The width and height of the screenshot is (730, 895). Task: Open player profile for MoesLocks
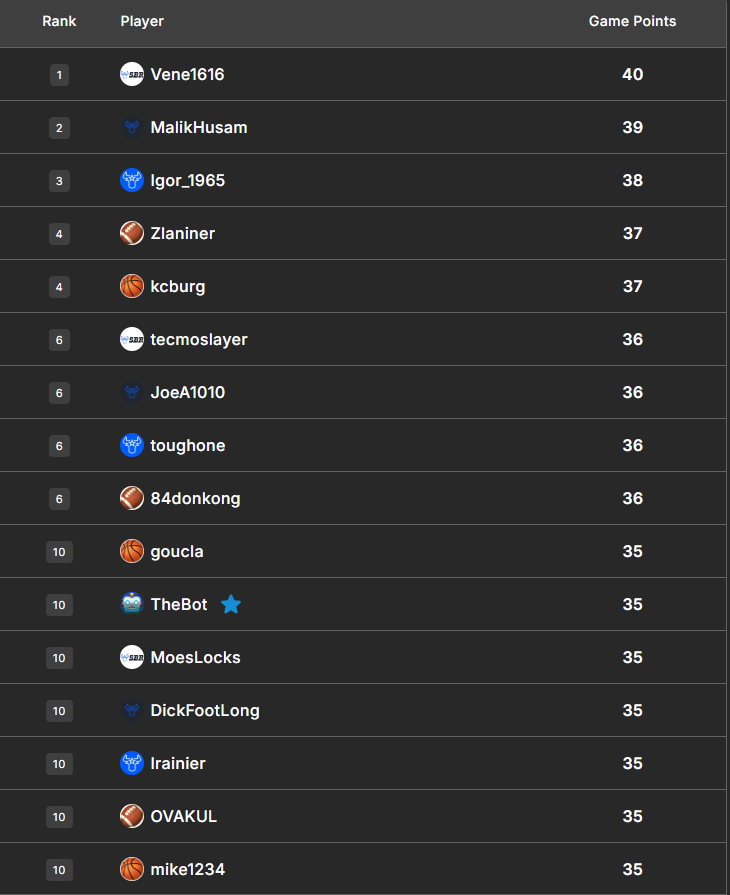click(x=195, y=657)
